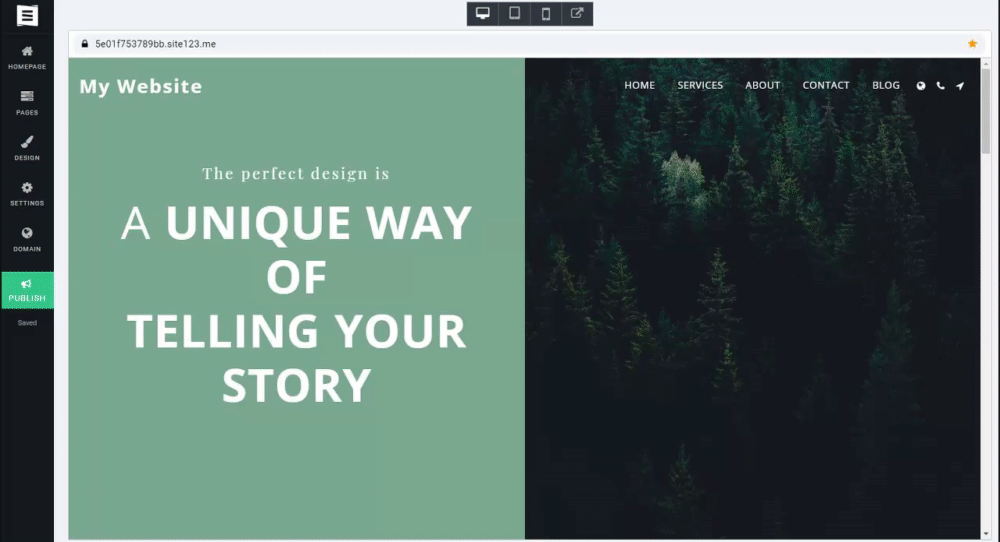Screen dimensions: 1000x542
Task: Click the scrollbar up arrow
Action: tap(985, 63)
